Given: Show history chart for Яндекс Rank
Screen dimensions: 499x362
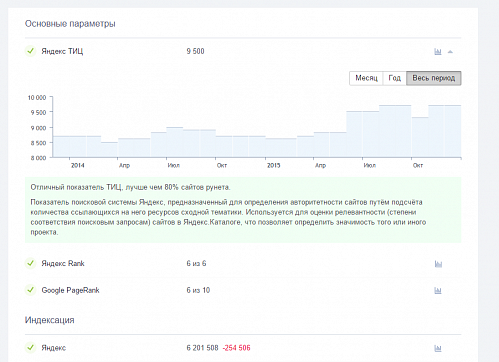Looking at the screenshot, I should click(438, 264).
